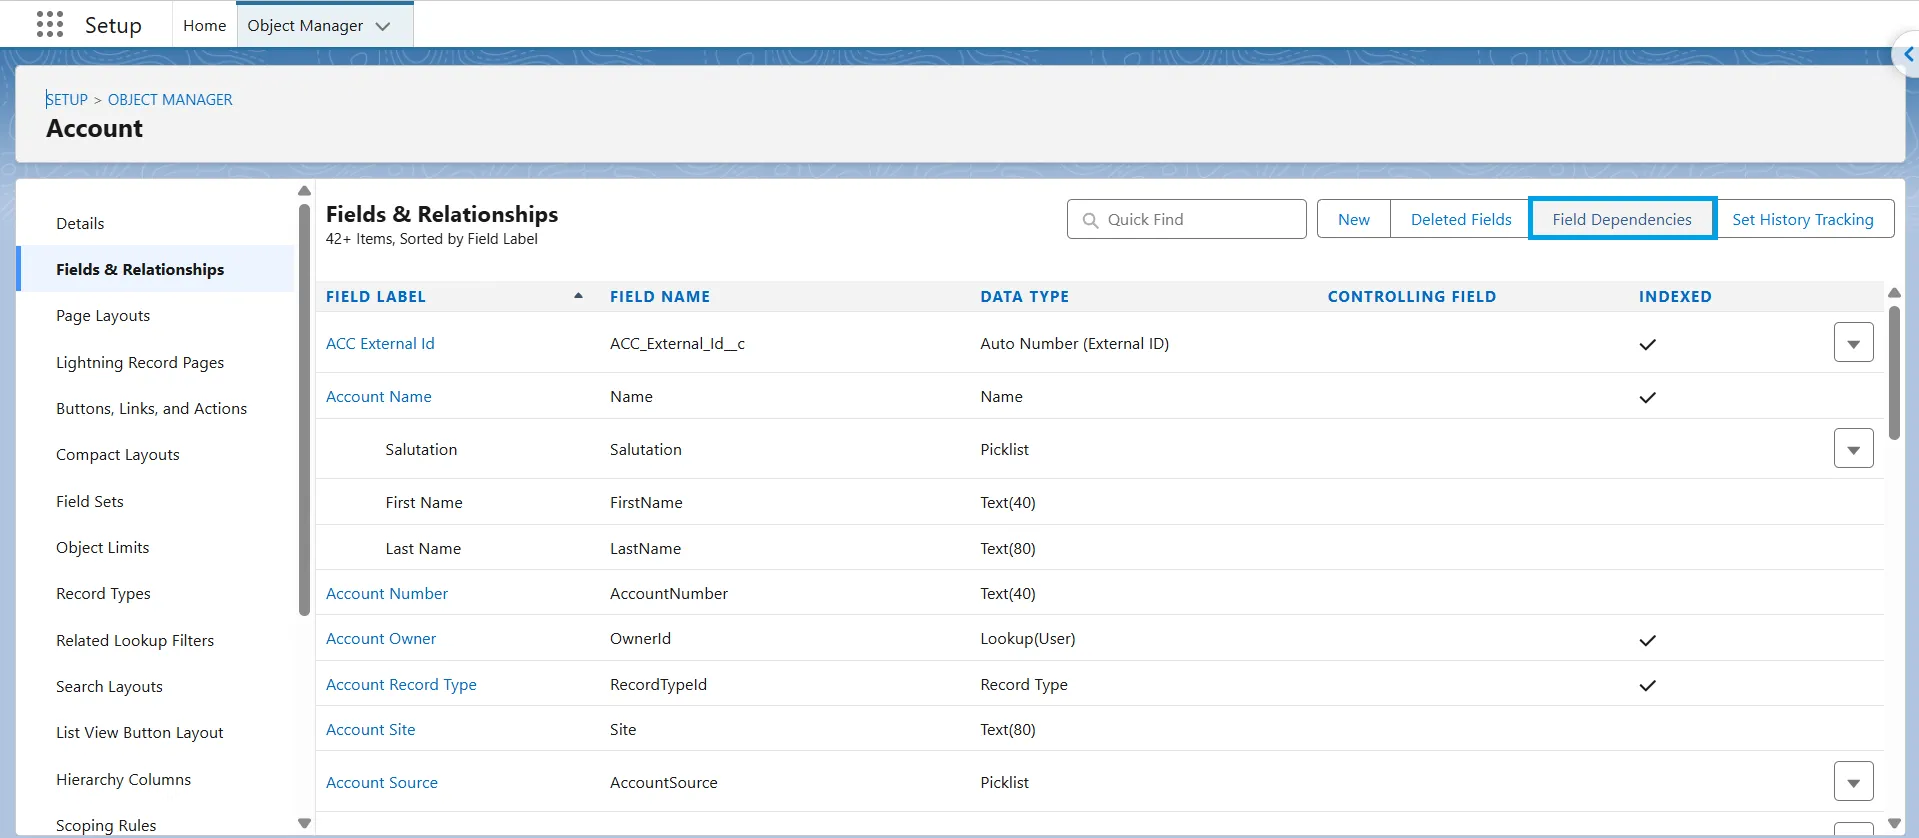Open row actions dropdown for Salutation
The height and width of the screenshot is (838, 1919).
point(1853,449)
